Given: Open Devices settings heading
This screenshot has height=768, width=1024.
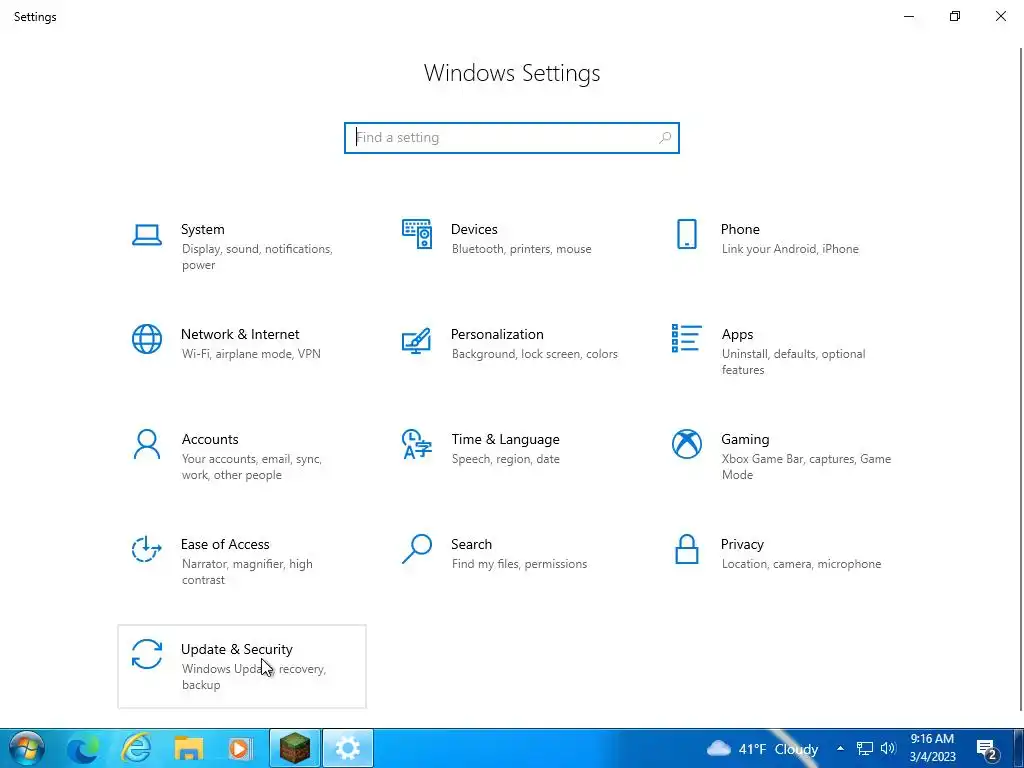Looking at the screenshot, I should coord(474,229).
